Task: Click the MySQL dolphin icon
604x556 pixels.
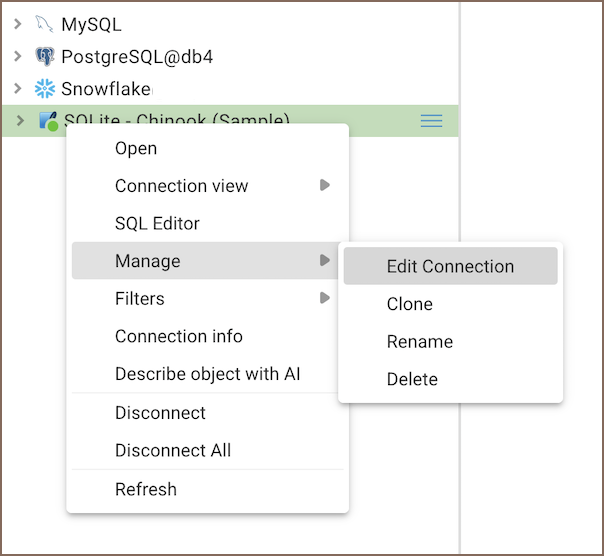Action: [x=44, y=24]
